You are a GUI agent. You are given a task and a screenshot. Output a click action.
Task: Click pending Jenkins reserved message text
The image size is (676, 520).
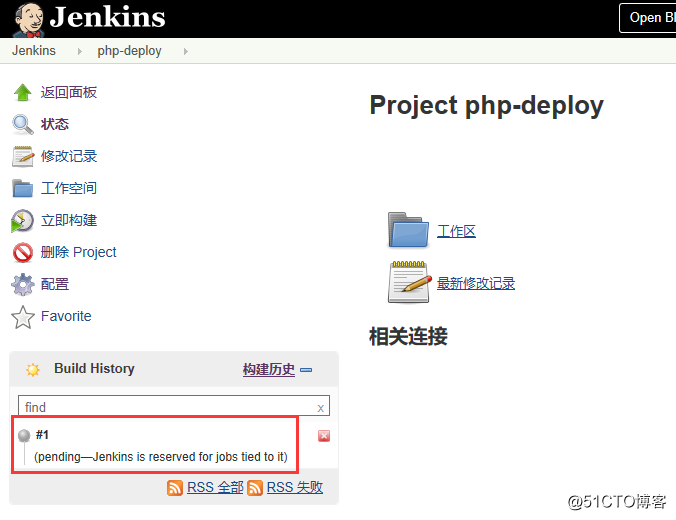[x=161, y=457]
